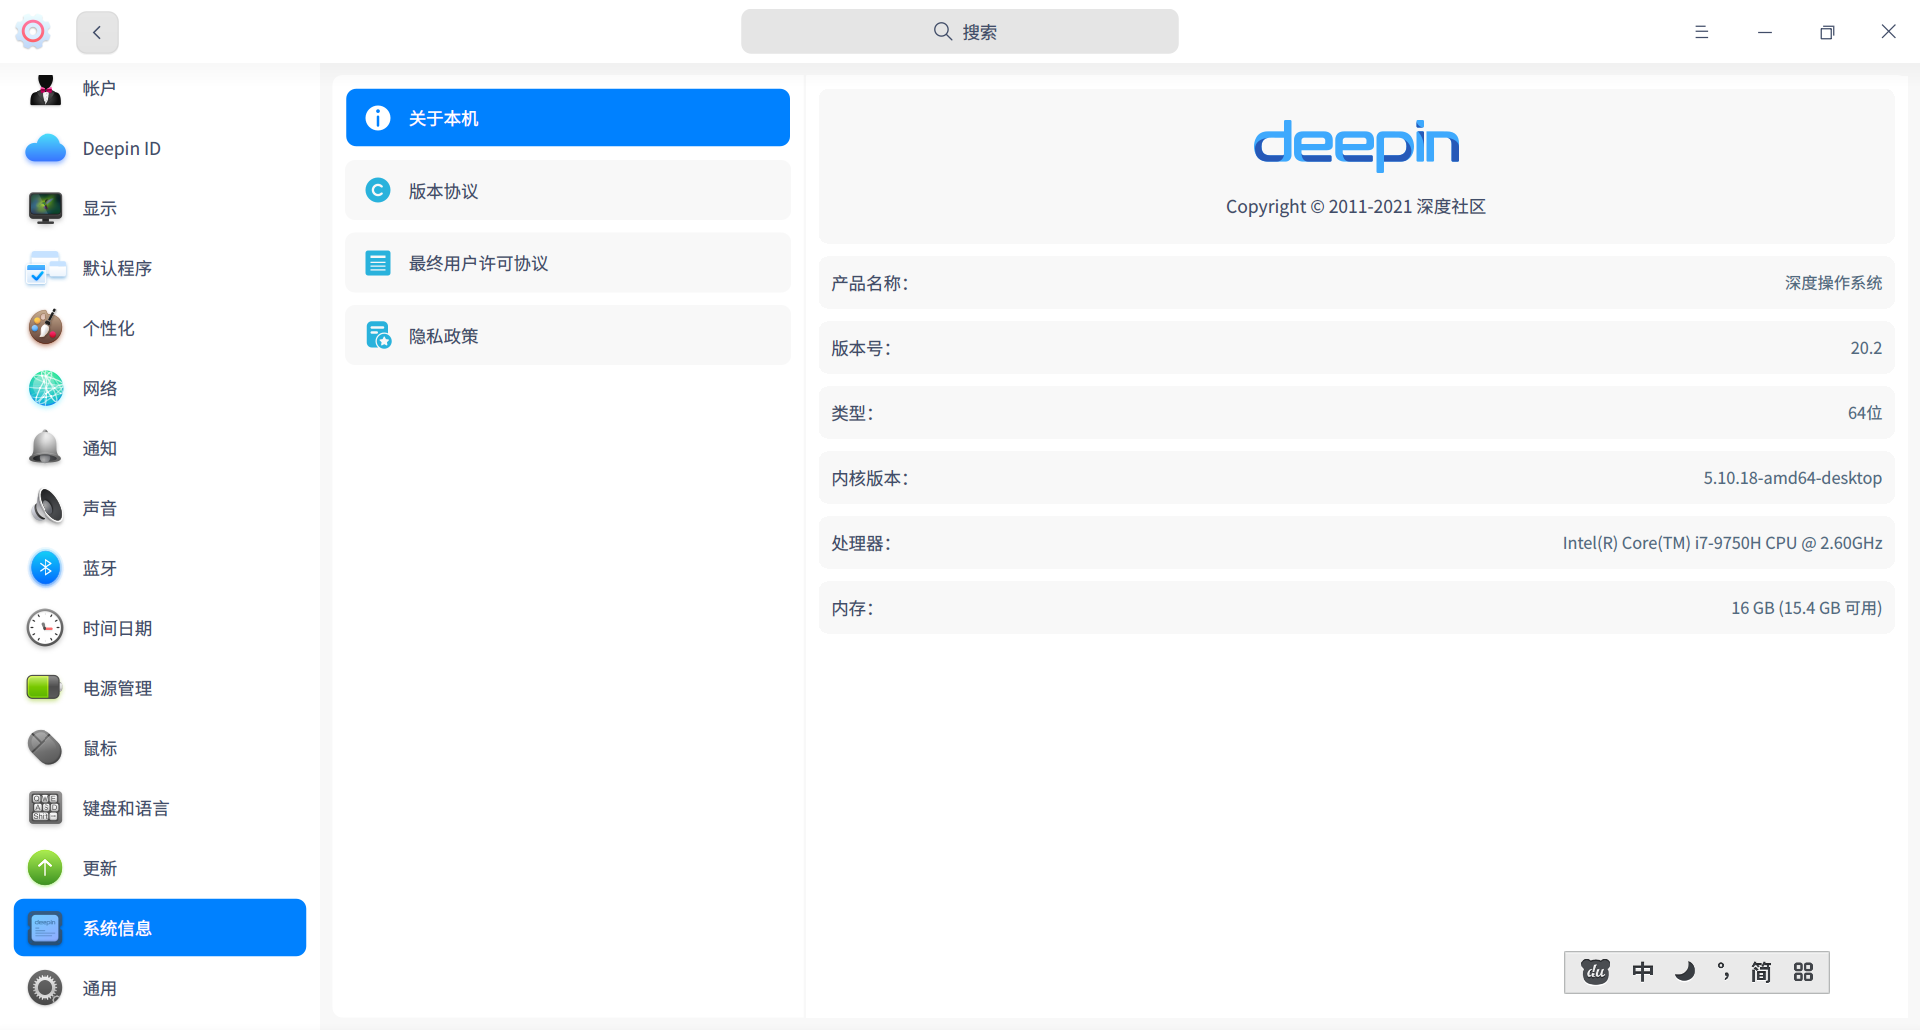Open the 通用 gear icon

tap(45, 988)
